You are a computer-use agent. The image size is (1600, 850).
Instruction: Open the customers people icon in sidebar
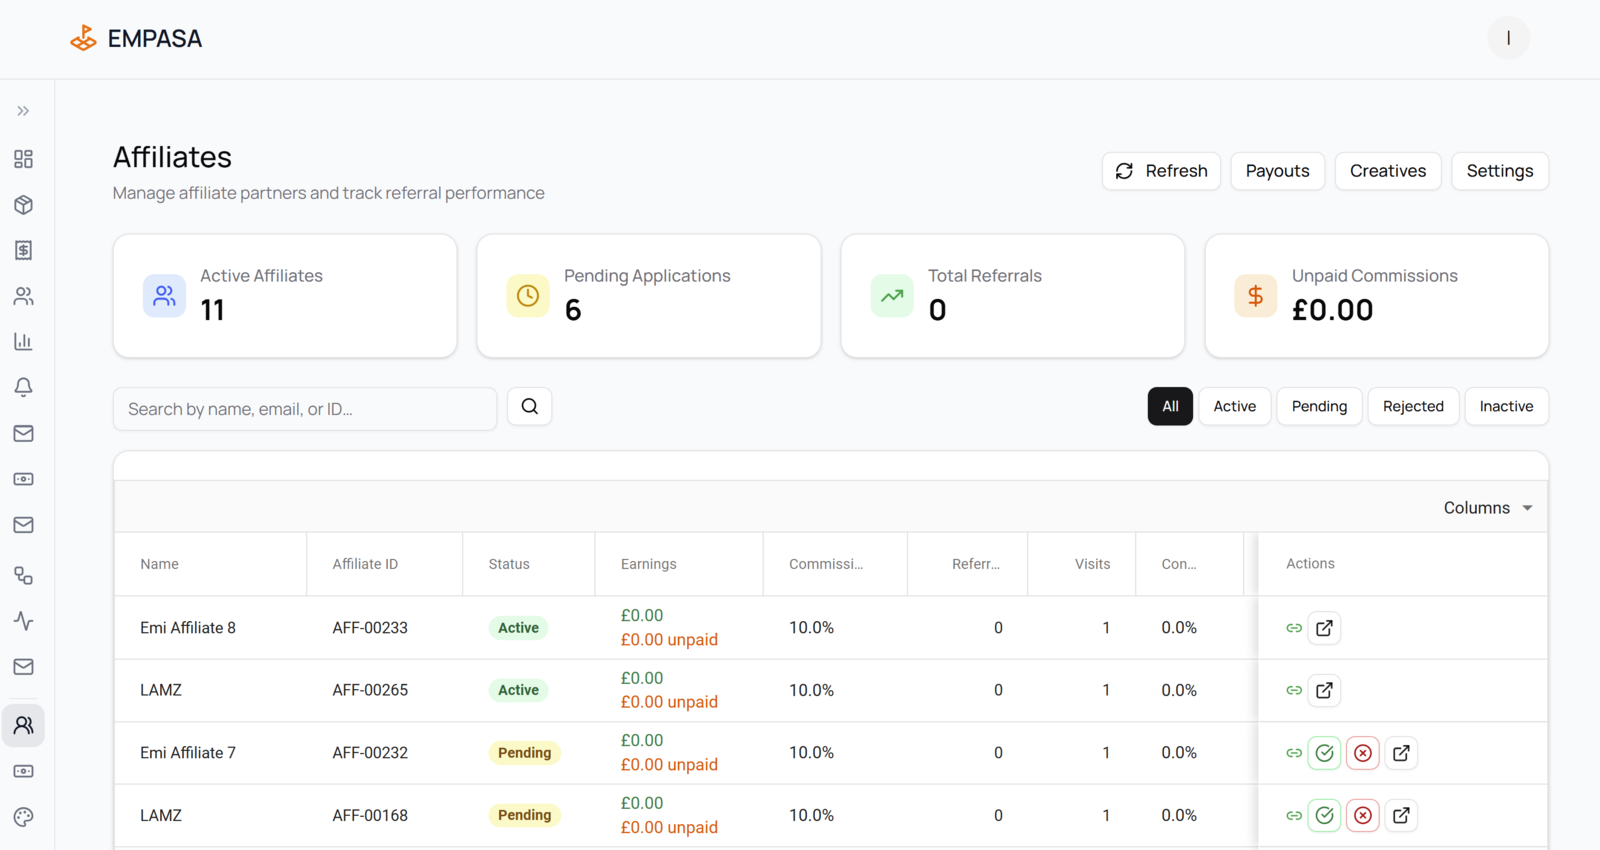click(23, 296)
